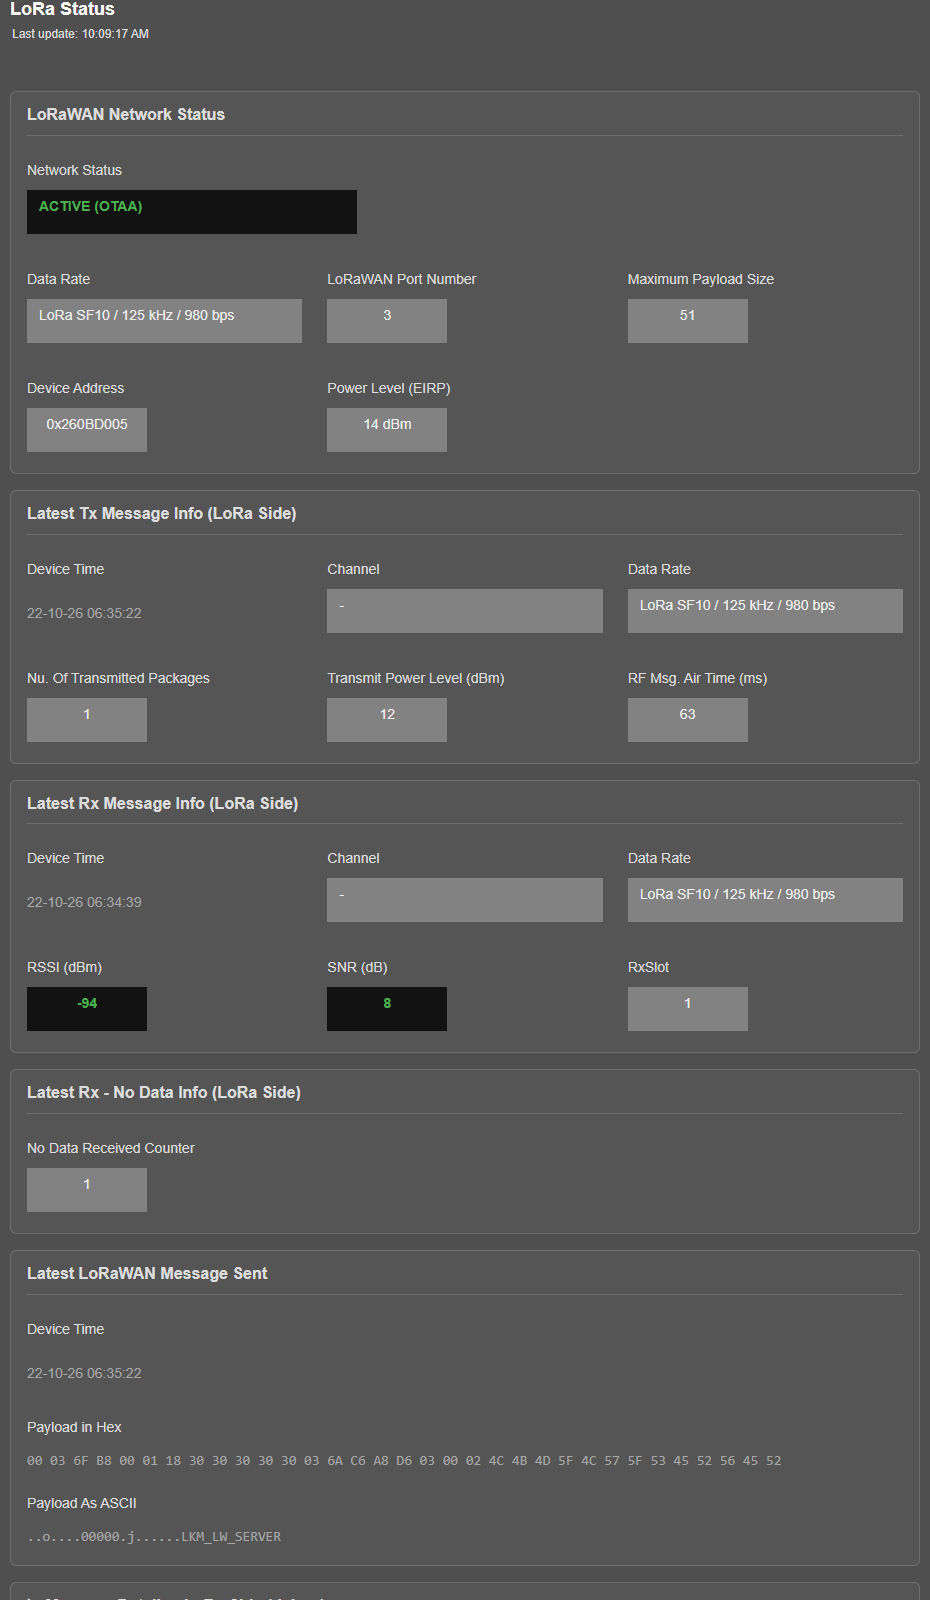Click the ASCII payload text ending LKM_LW_SERVER
The height and width of the screenshot is (1600, 930).
coord(154,1537)
